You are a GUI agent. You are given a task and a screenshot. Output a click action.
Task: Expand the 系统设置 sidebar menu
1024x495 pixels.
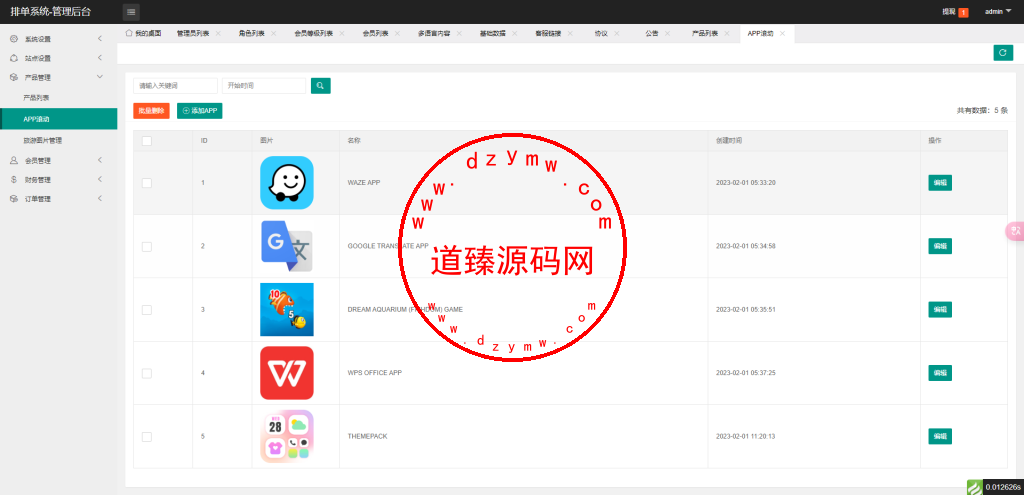(100, 39)
